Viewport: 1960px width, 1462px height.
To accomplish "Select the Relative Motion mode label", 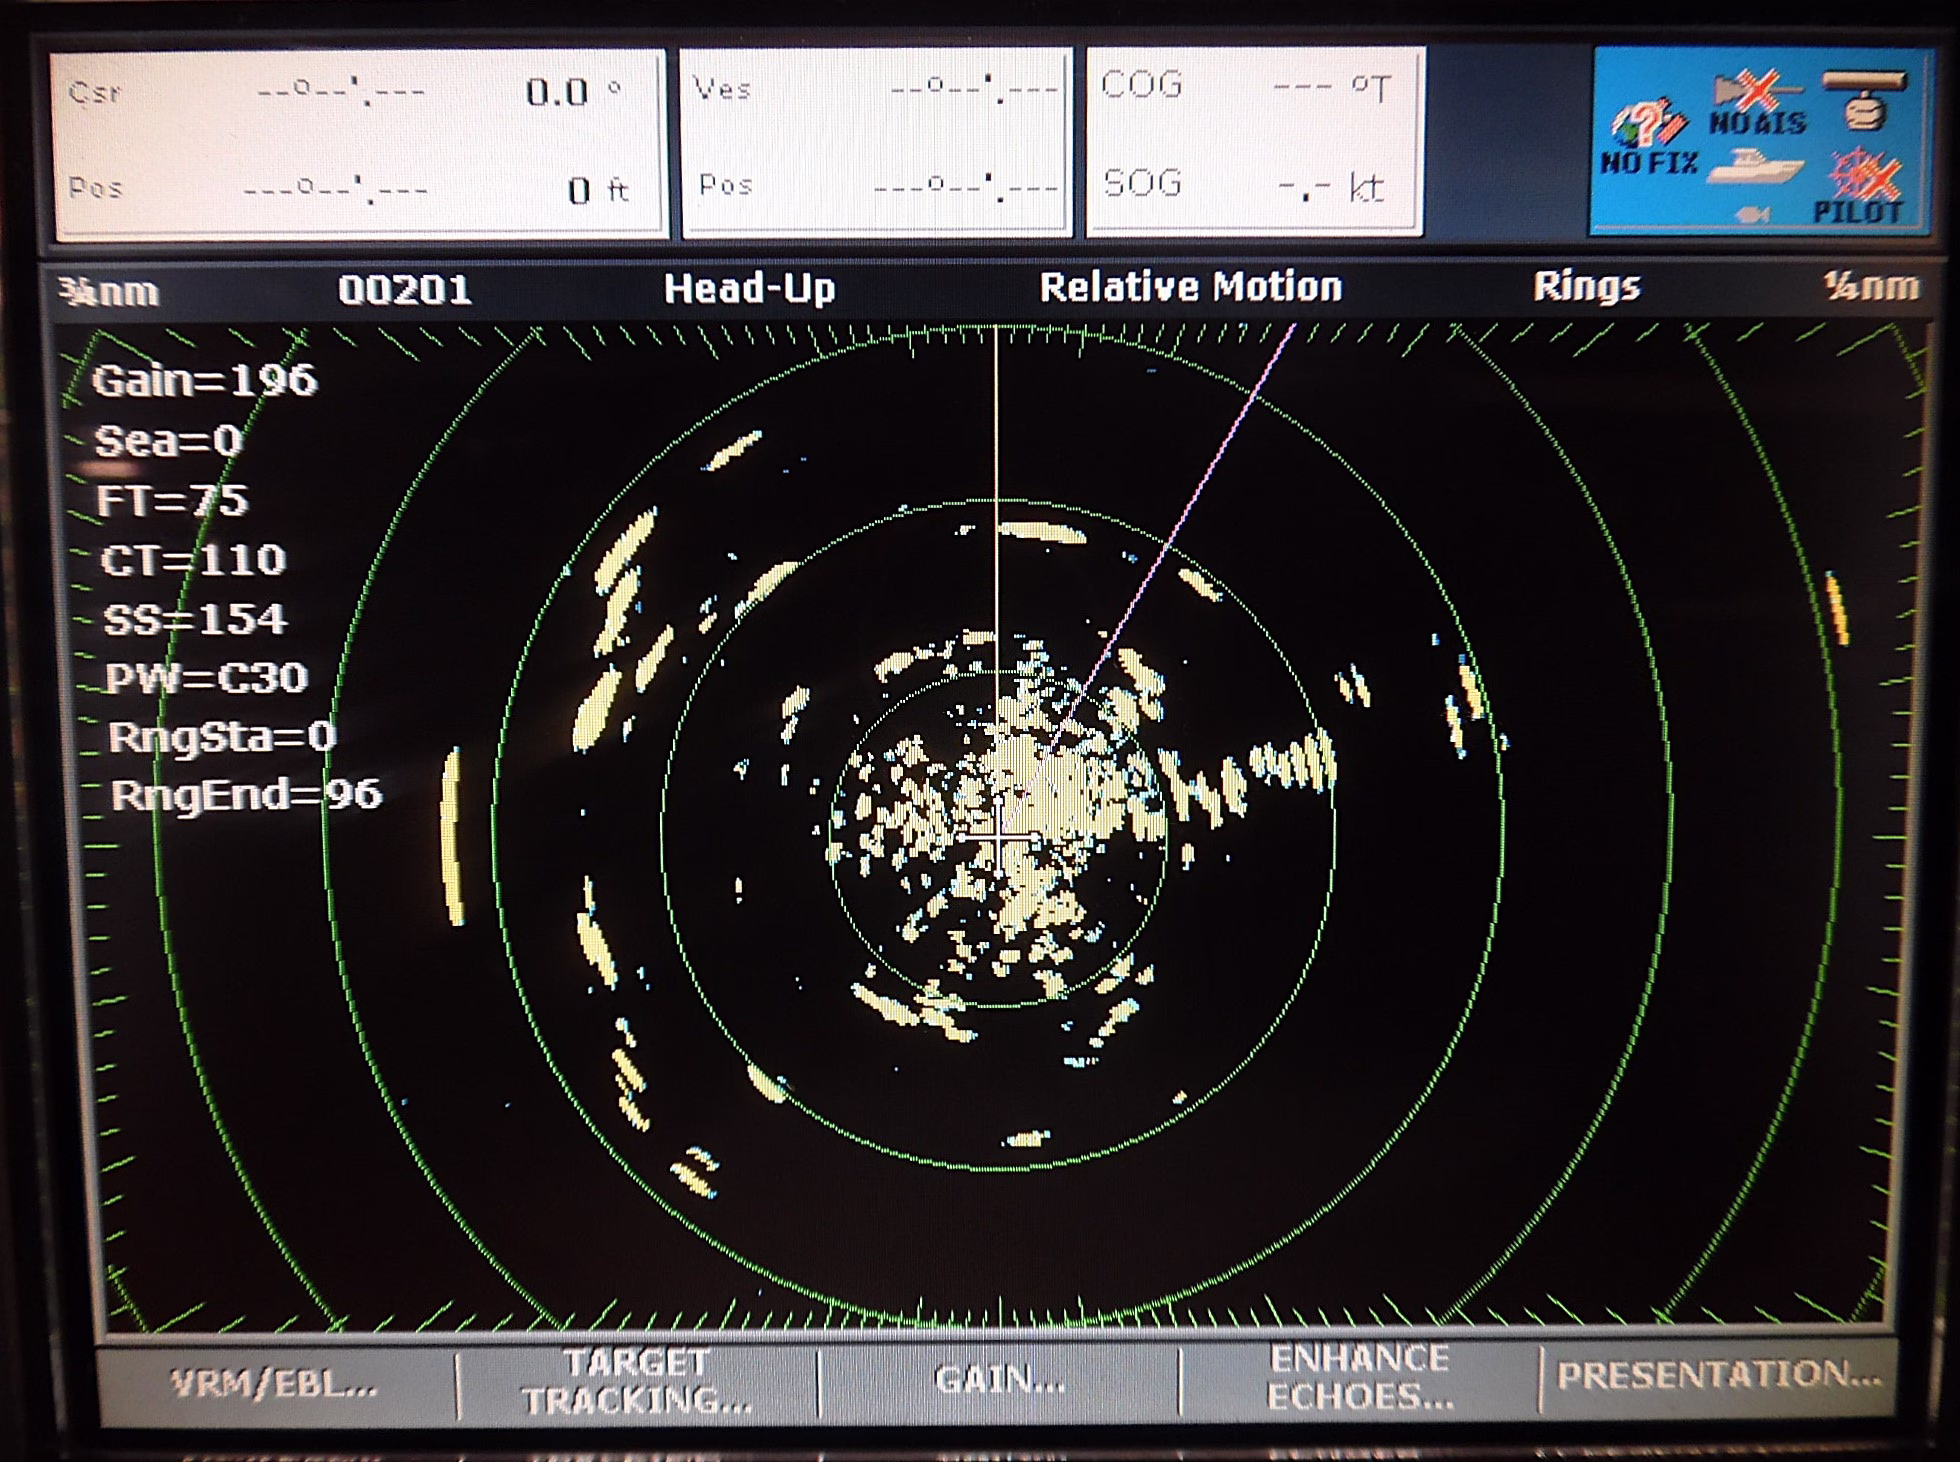I will coord(1190,287).
